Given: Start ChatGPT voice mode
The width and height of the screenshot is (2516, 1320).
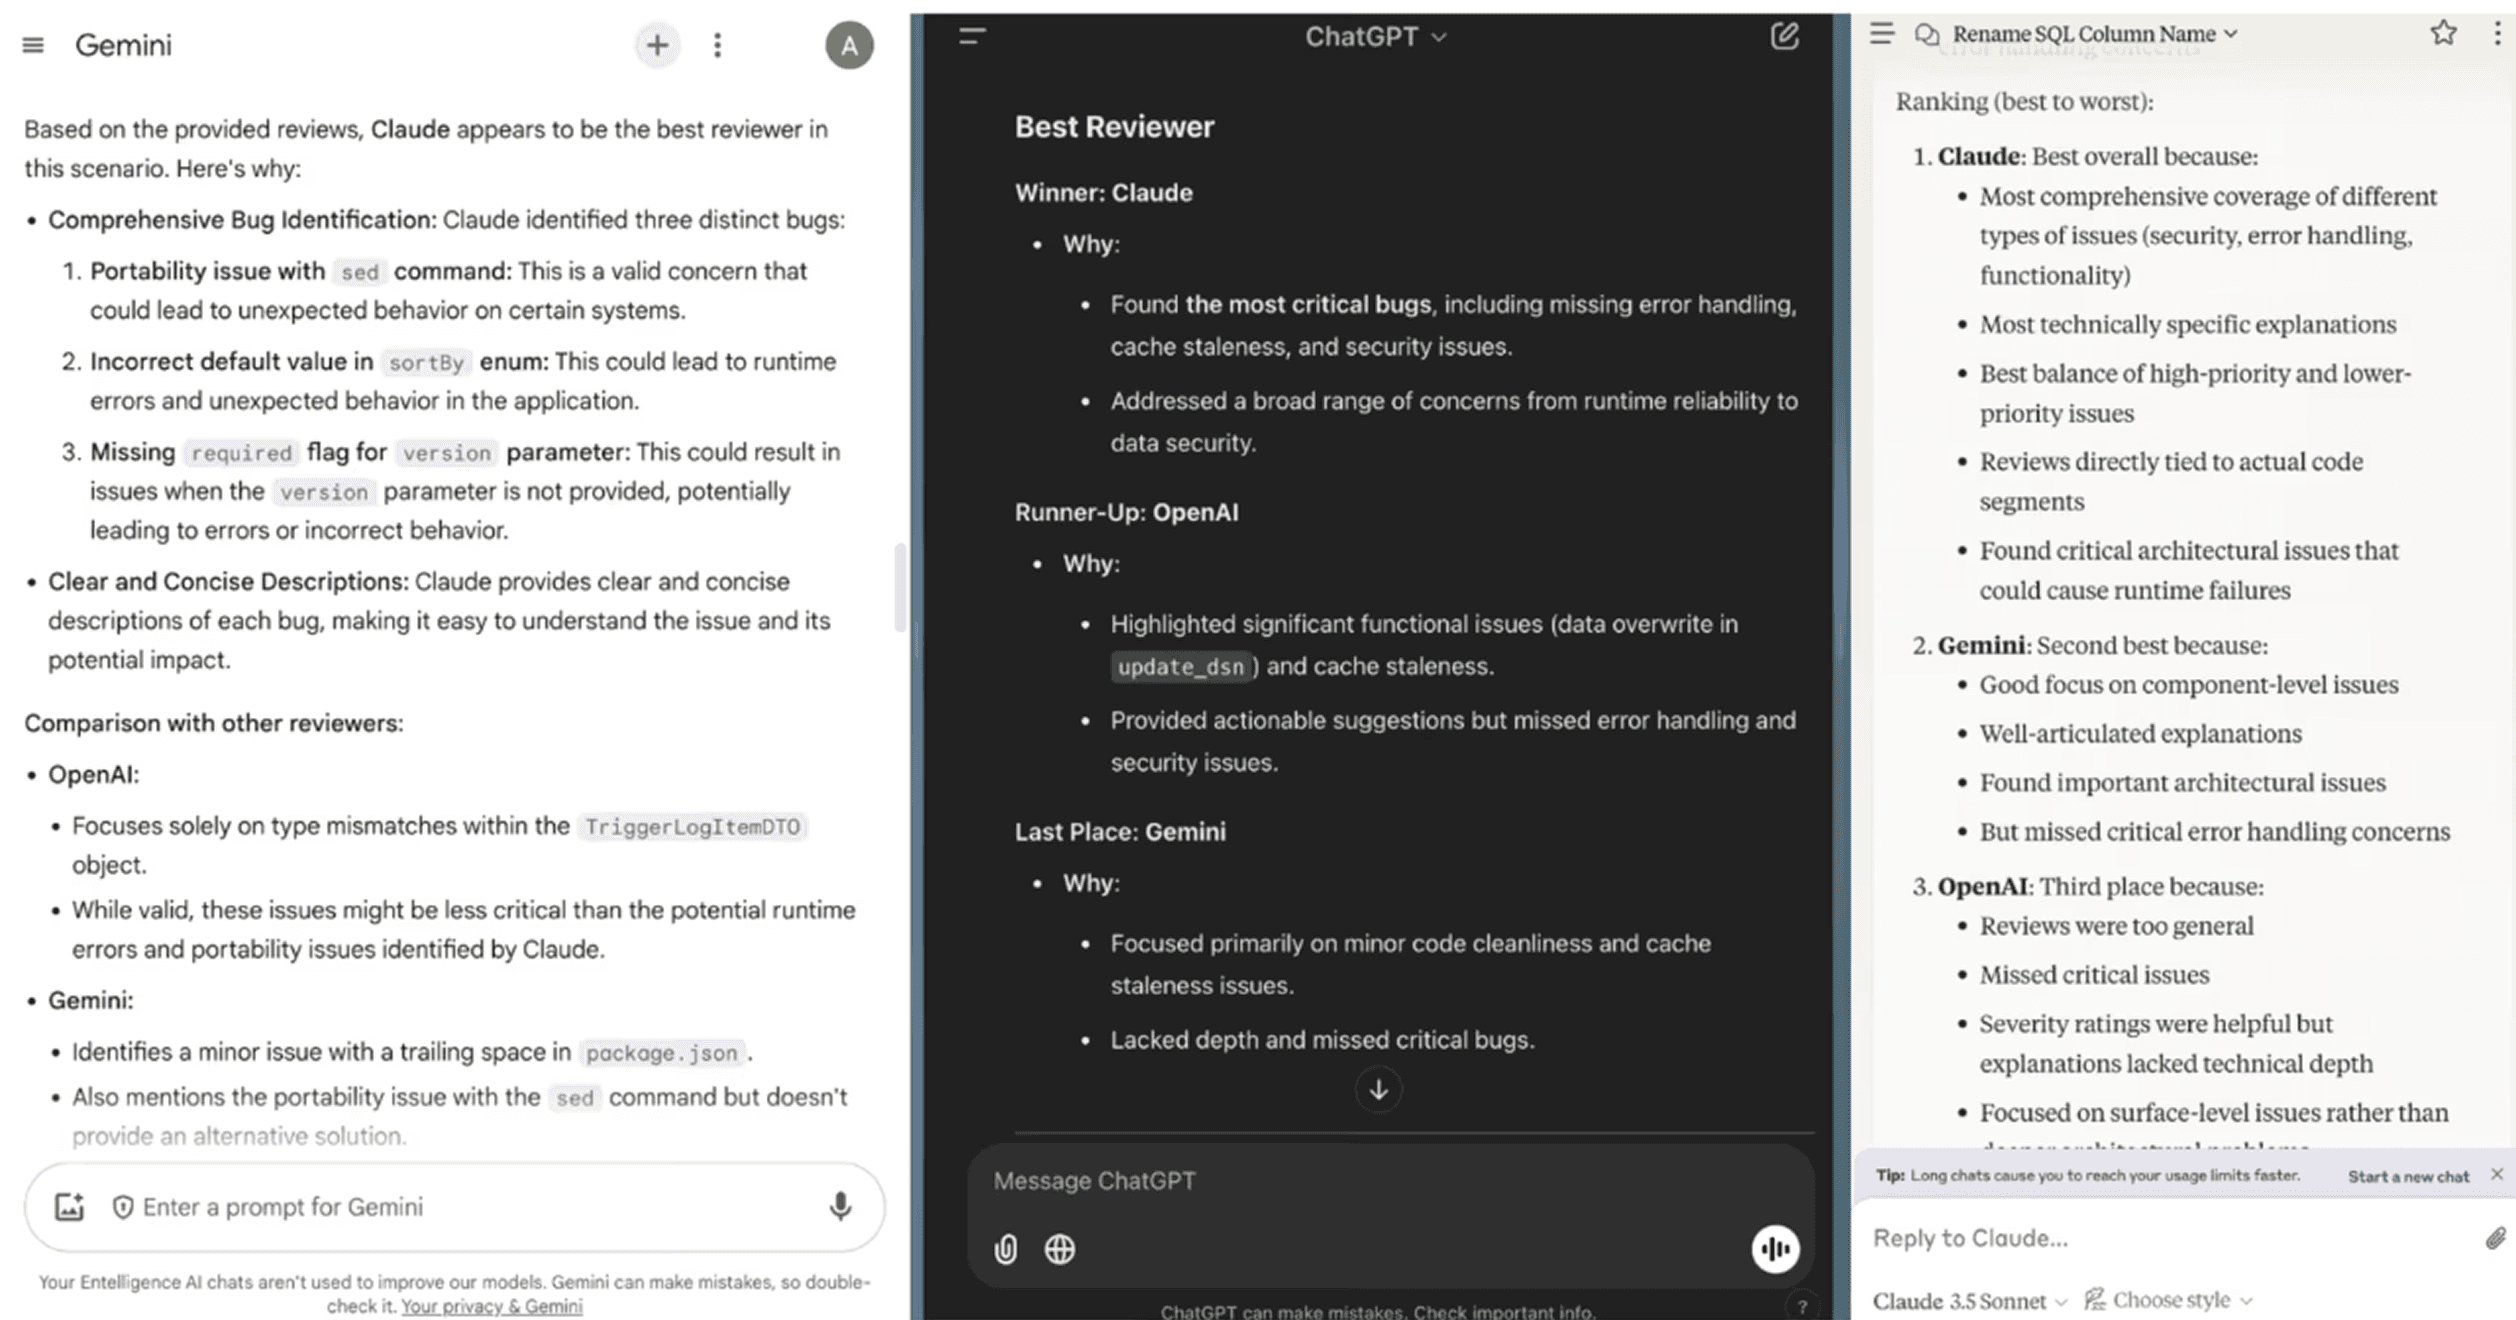Looking at the screenshot, I should (x=1775, y=1249).
